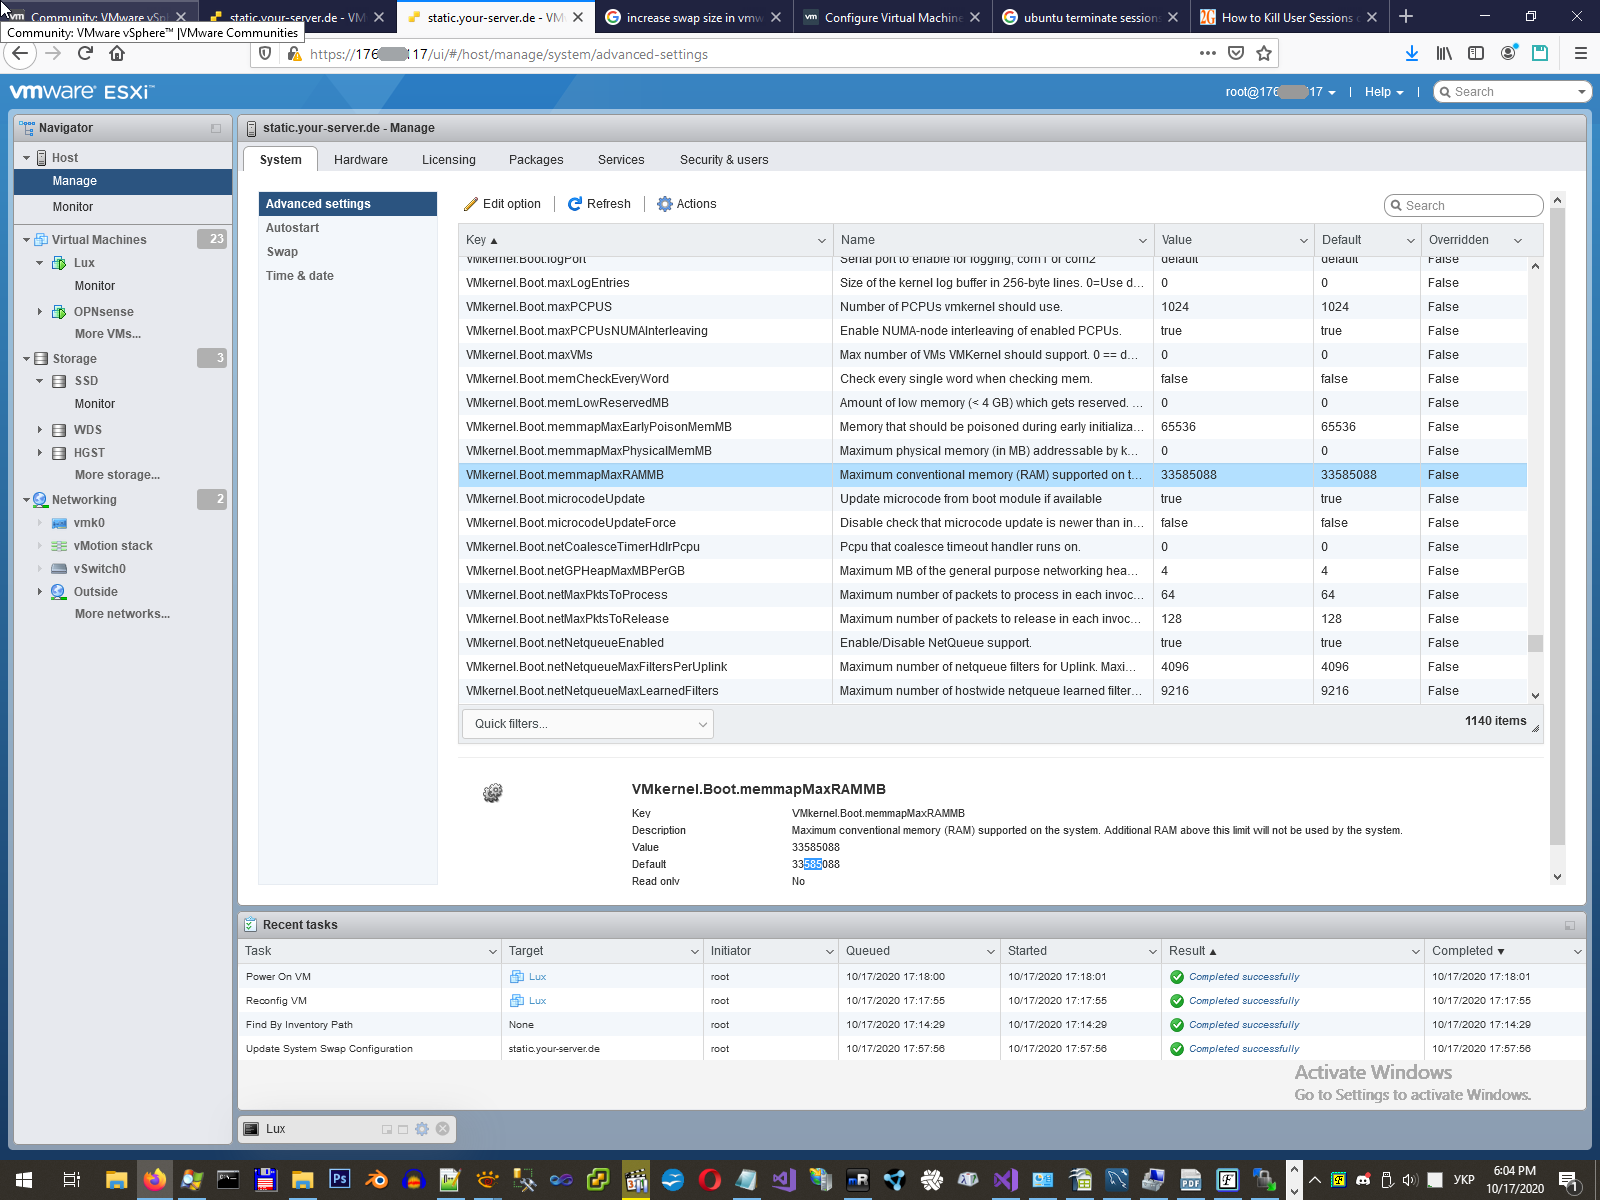
Task: Collapse the Virtual Machines tree node
Action: (27, 240)
